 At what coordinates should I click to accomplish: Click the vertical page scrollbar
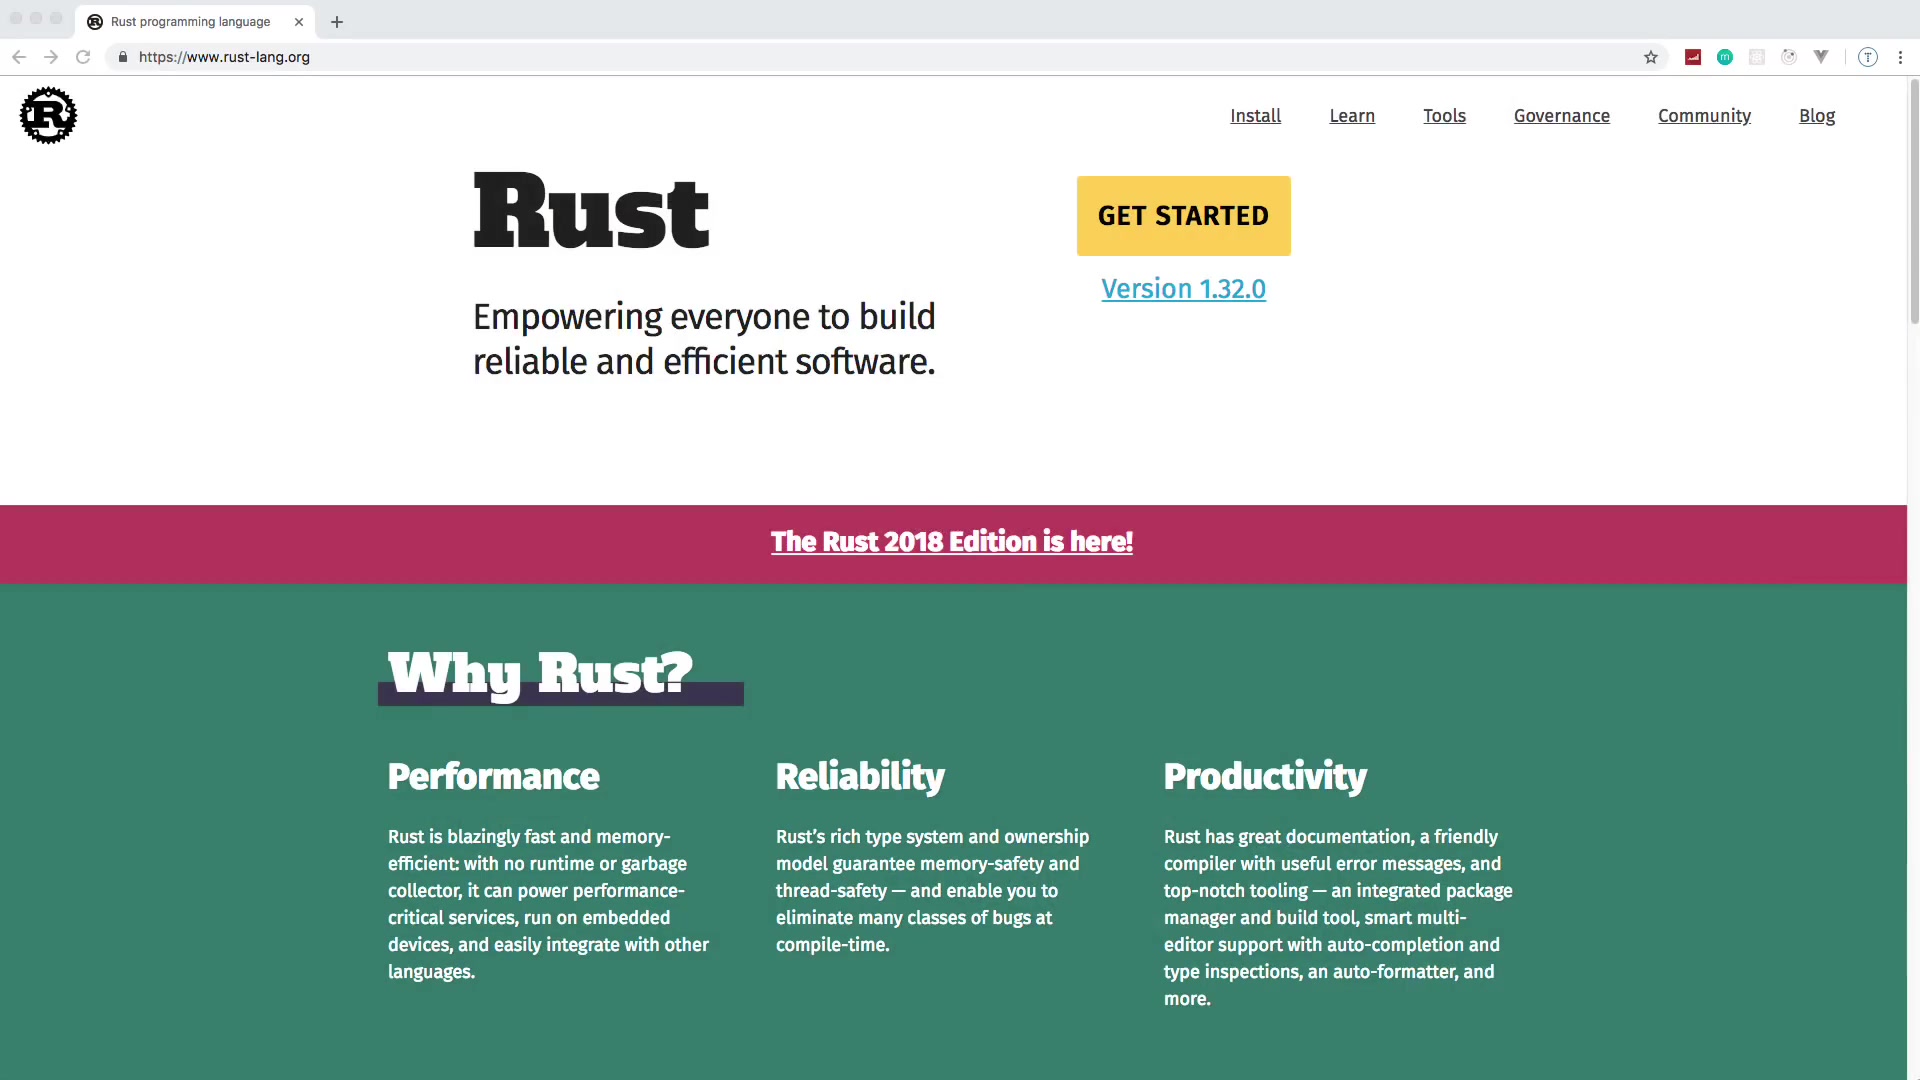(x=1913, y=200)
